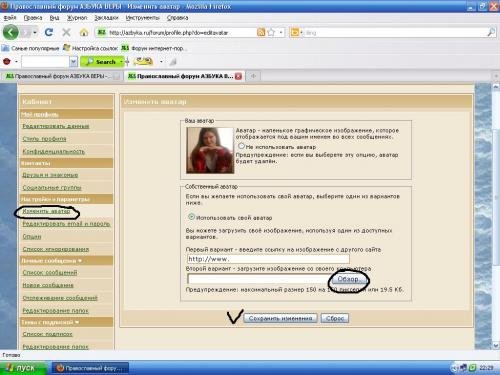Click the grey highlighter icon on the toolbar
The height and width of the screenshot is (375, 500).
173,62
